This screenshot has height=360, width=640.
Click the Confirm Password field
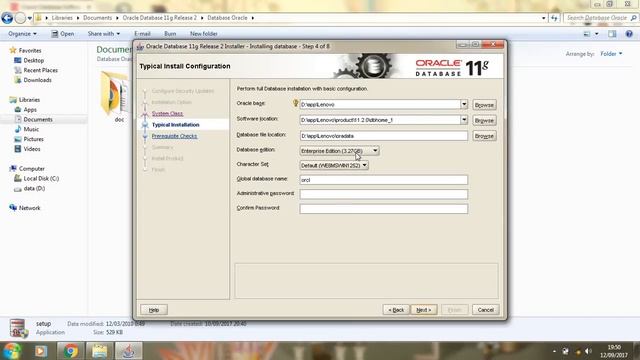pyautogui.click(x=384, y=209)
